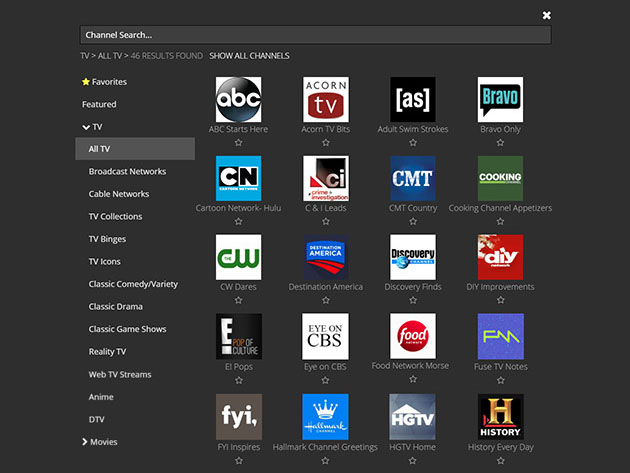Click the Bravo channel logo

coord(500,99)
